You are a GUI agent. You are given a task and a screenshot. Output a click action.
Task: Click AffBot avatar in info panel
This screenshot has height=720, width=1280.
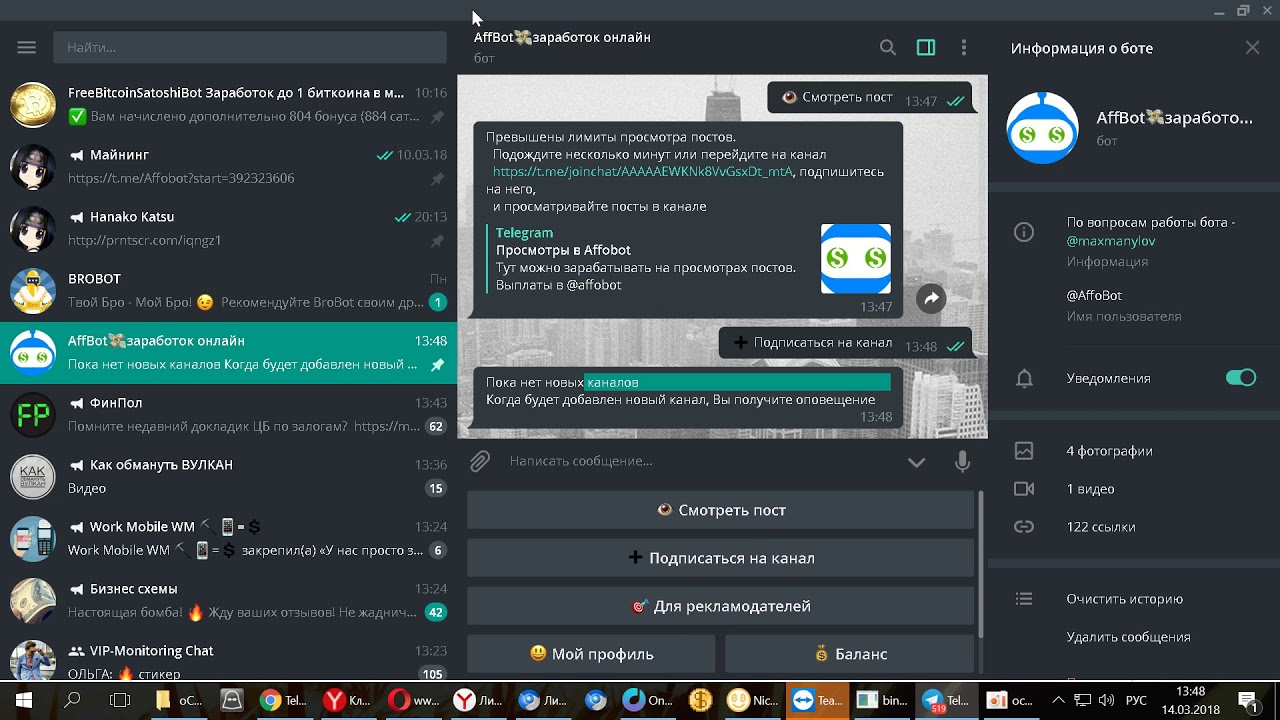(1042, 128)
